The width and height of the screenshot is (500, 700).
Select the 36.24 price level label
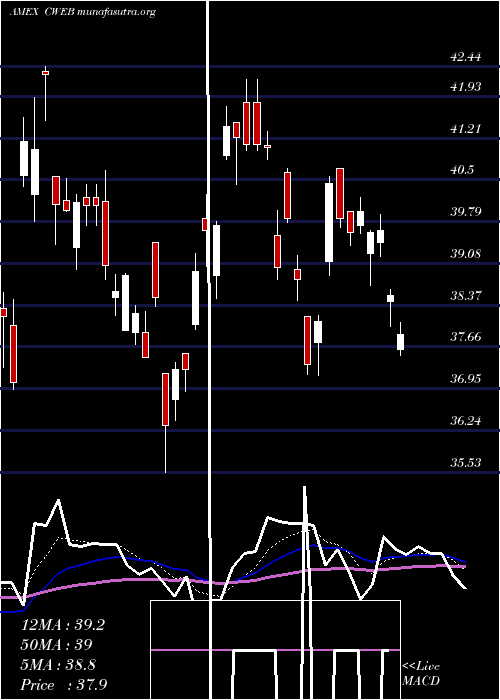[466, 421]
